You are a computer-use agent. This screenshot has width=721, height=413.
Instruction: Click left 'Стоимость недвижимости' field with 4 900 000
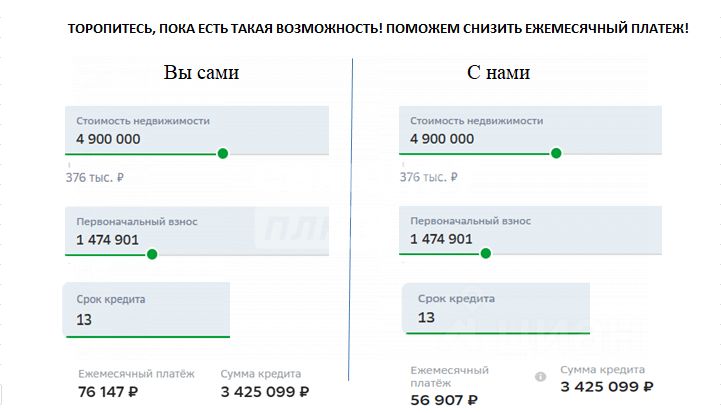click(x=197, y=130)
